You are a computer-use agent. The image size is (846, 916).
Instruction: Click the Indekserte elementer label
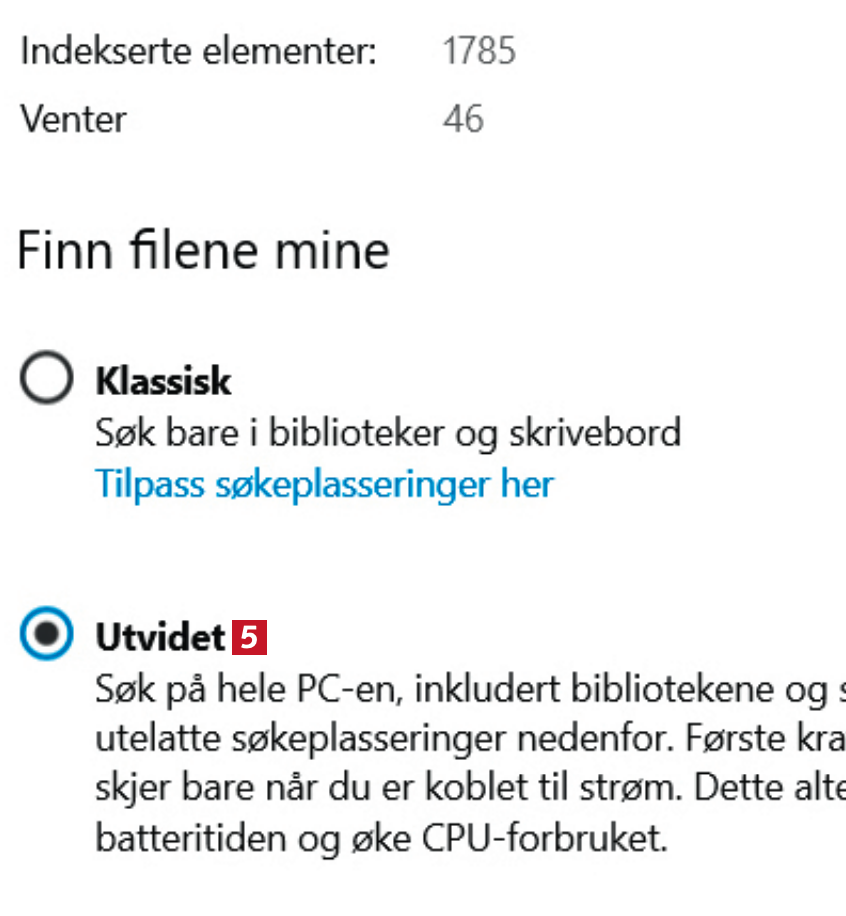pos(198,52)
